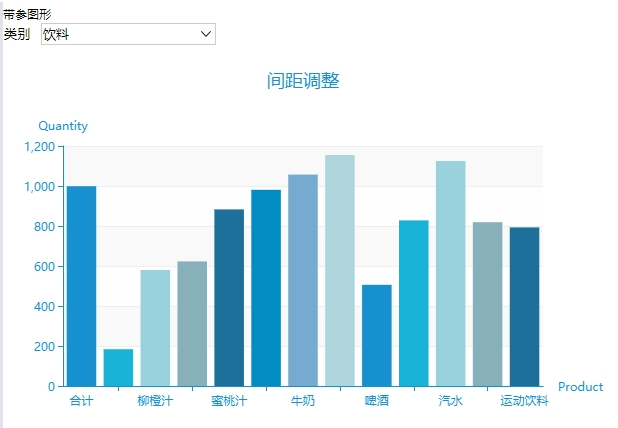Click the 1,000 y-axis value

(40, 186)
